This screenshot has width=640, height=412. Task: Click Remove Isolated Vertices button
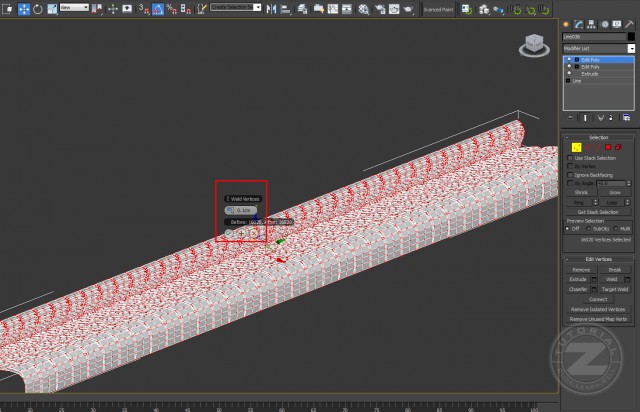click(x=598, y=310)
